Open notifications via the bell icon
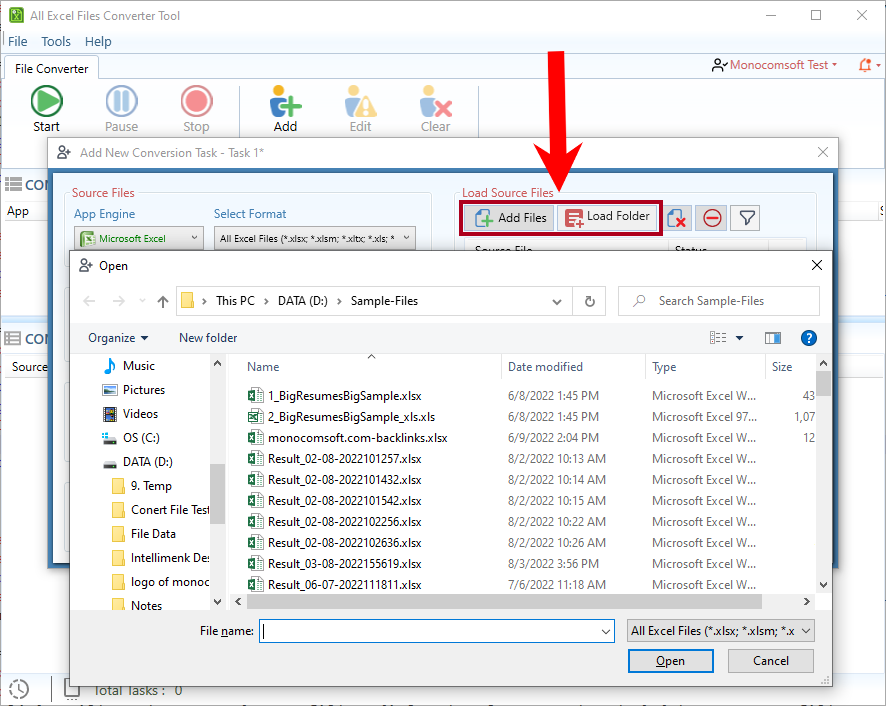 click(x=864, y=64)
